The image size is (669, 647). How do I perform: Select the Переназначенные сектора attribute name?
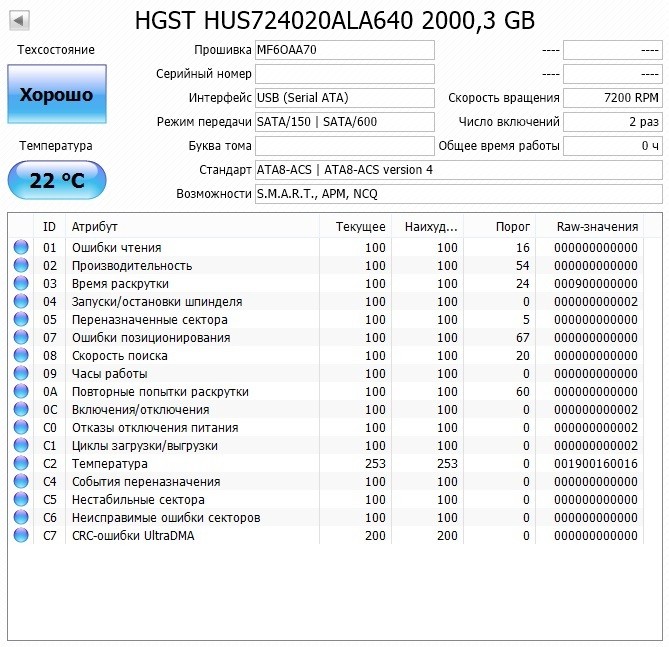(x=150, y=320)
